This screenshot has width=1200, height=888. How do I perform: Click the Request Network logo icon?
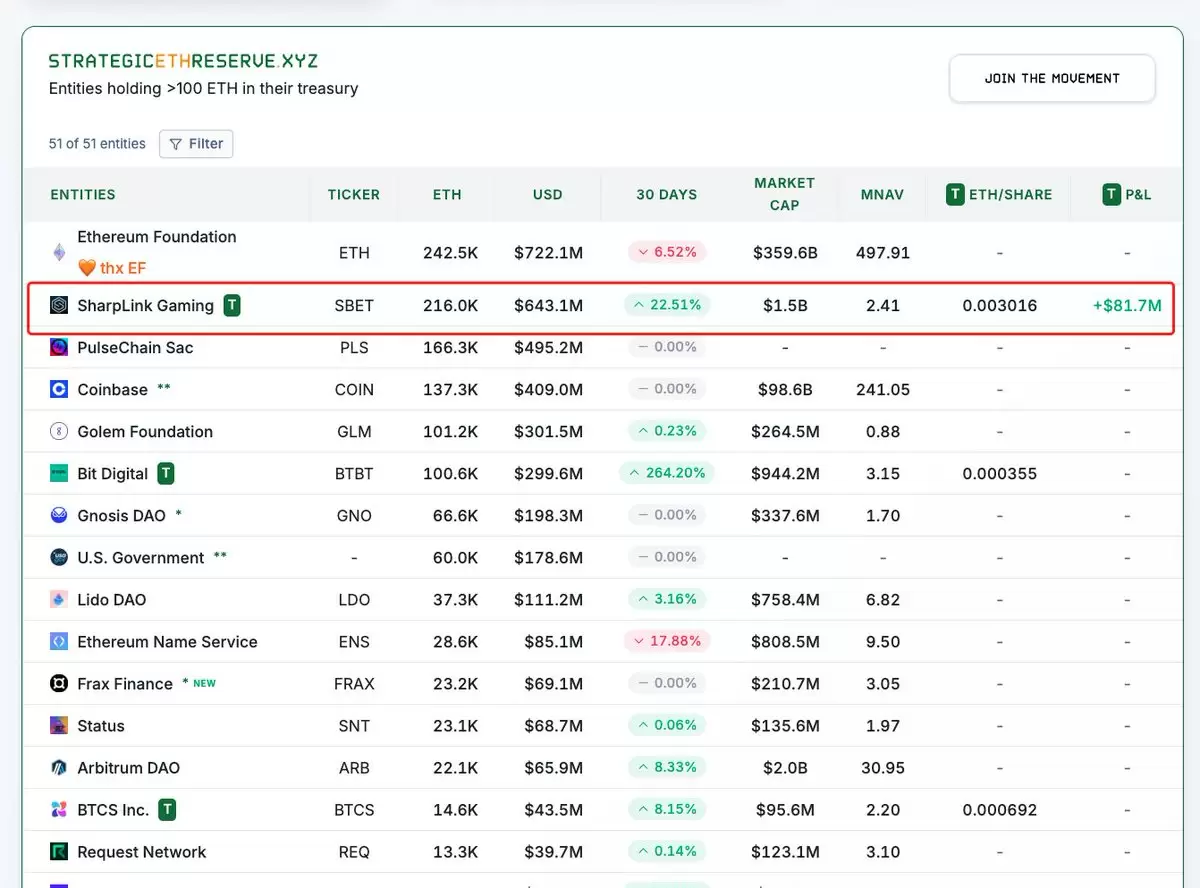59,851
